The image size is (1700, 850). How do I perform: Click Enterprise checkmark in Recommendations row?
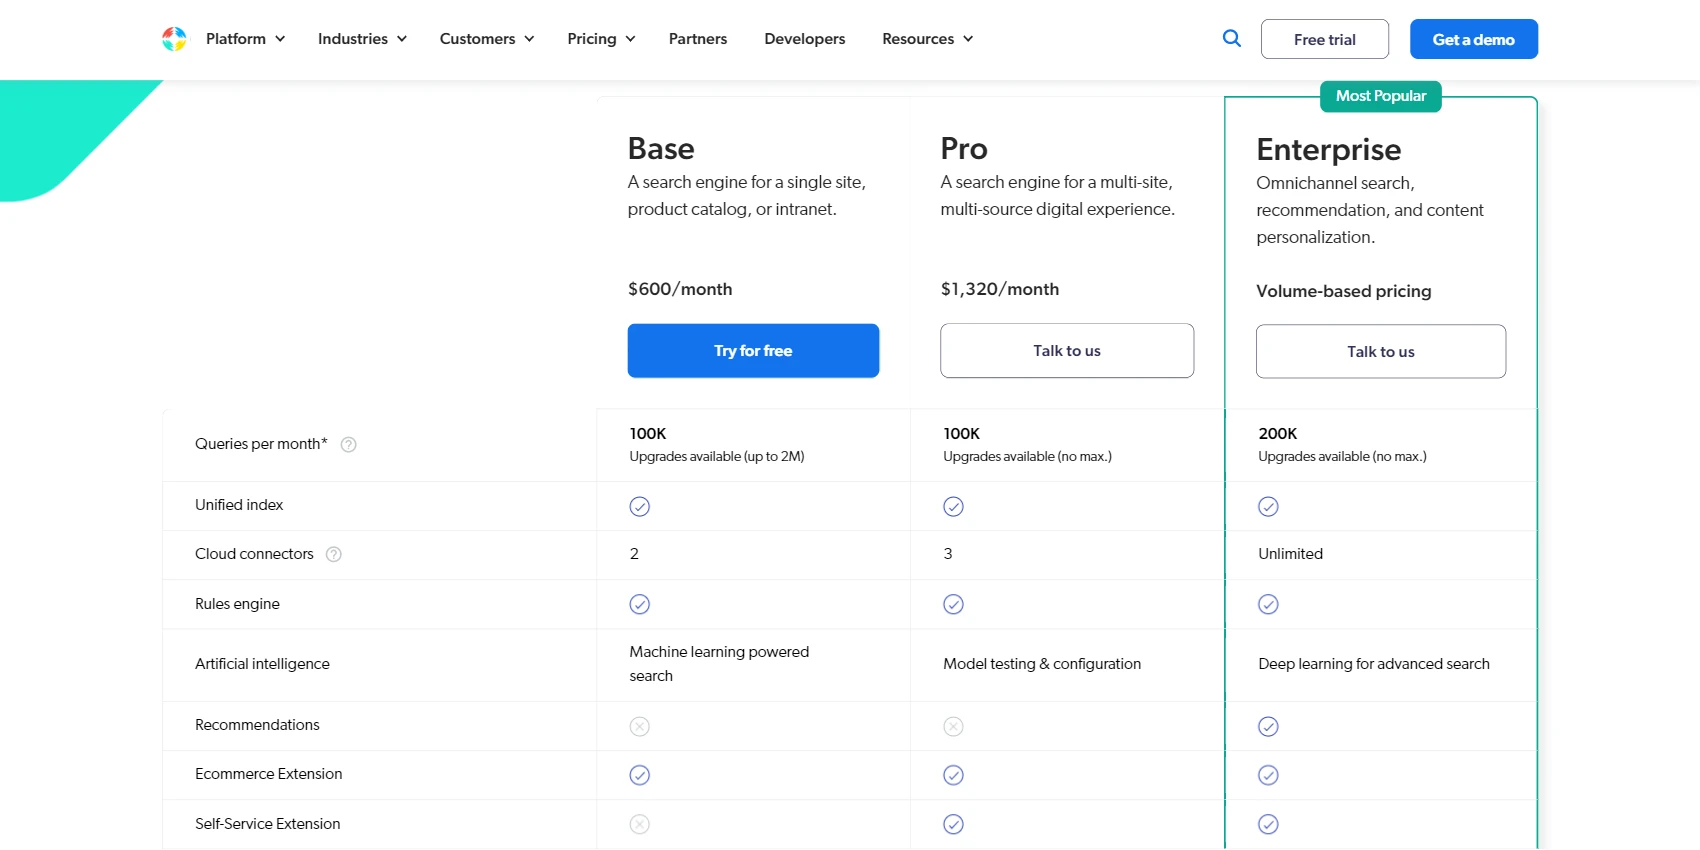click(x=1268, y=726)
